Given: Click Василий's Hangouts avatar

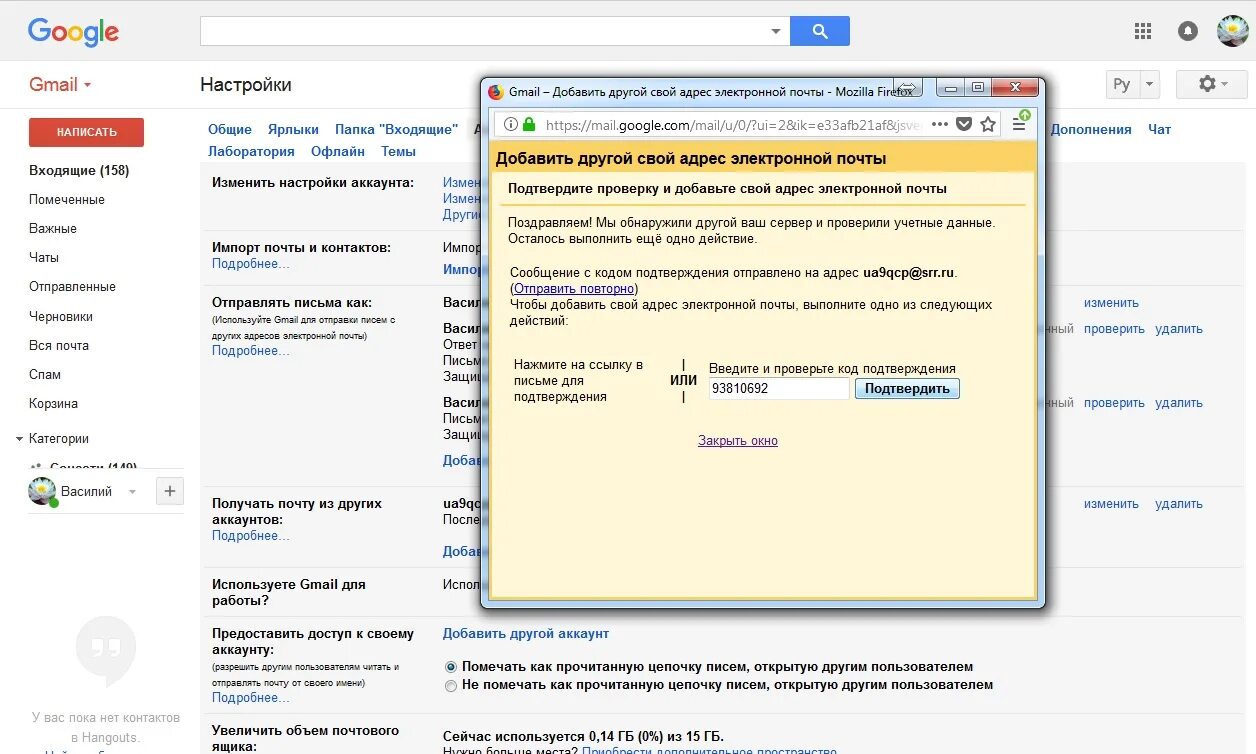Looking at the screenshot, I should 42,491.
